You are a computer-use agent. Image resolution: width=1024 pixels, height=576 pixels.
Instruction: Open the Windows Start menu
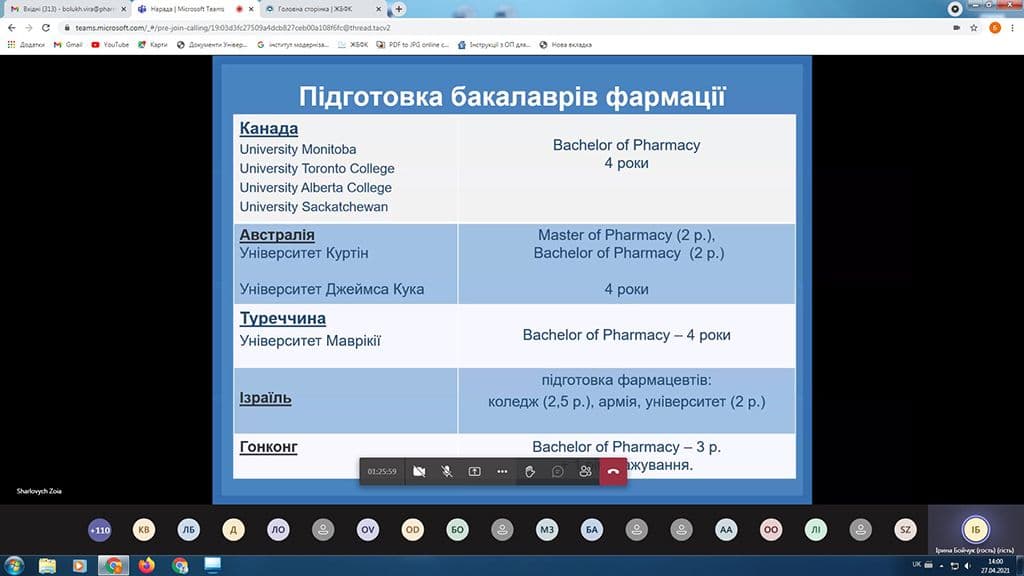pos(14,565)
